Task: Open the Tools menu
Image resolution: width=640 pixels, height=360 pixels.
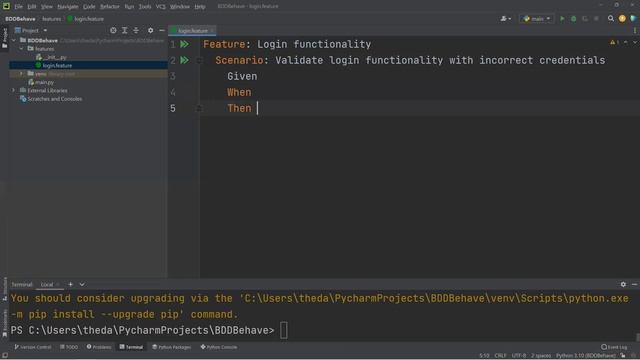Action: 145,7
